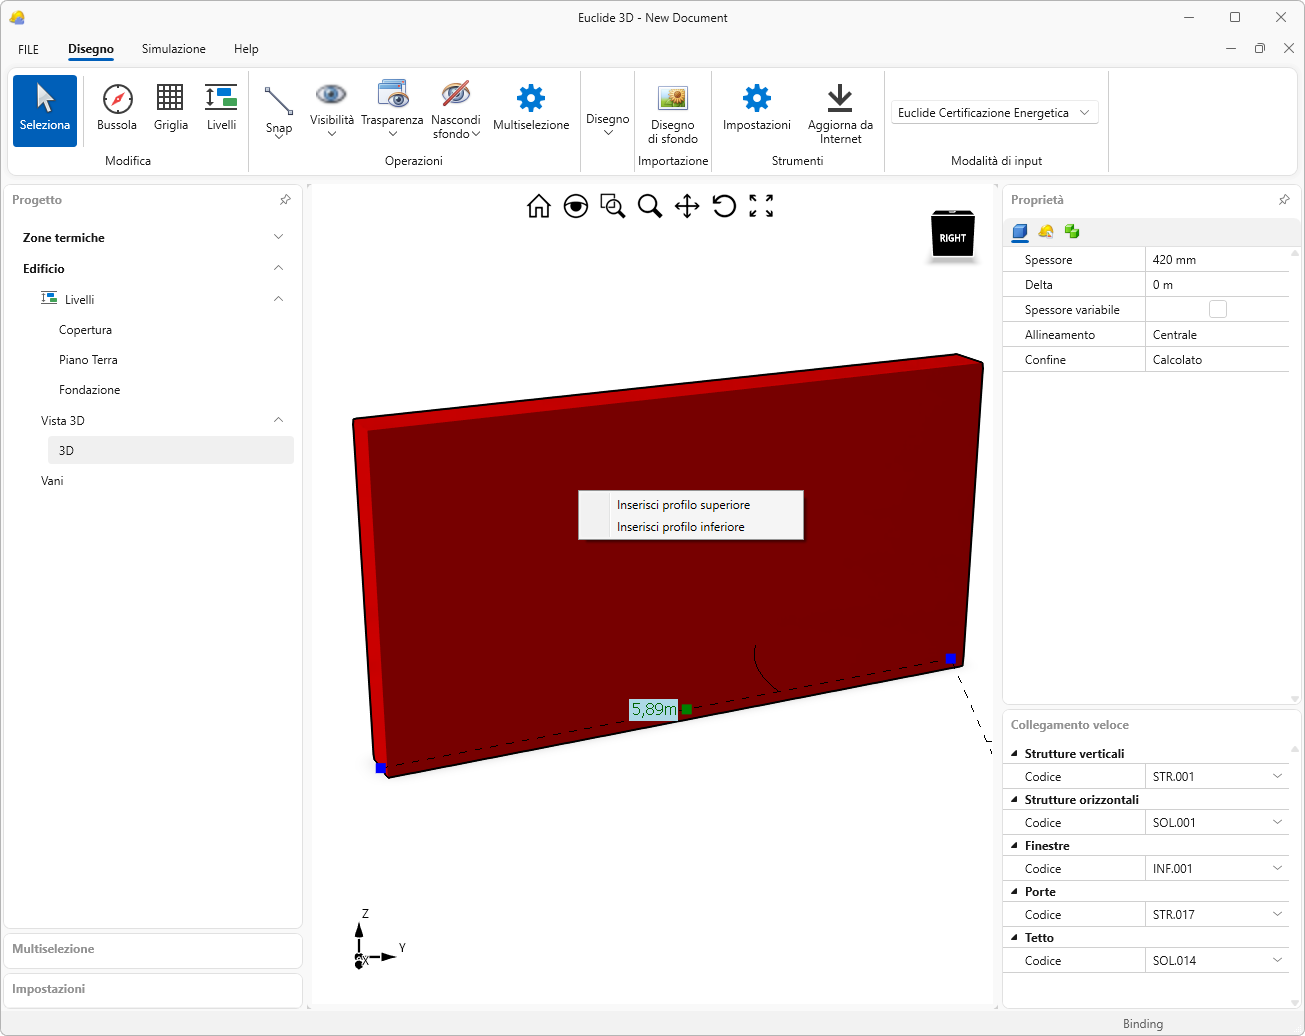Expand the Zone termiche section

[278, 237]
